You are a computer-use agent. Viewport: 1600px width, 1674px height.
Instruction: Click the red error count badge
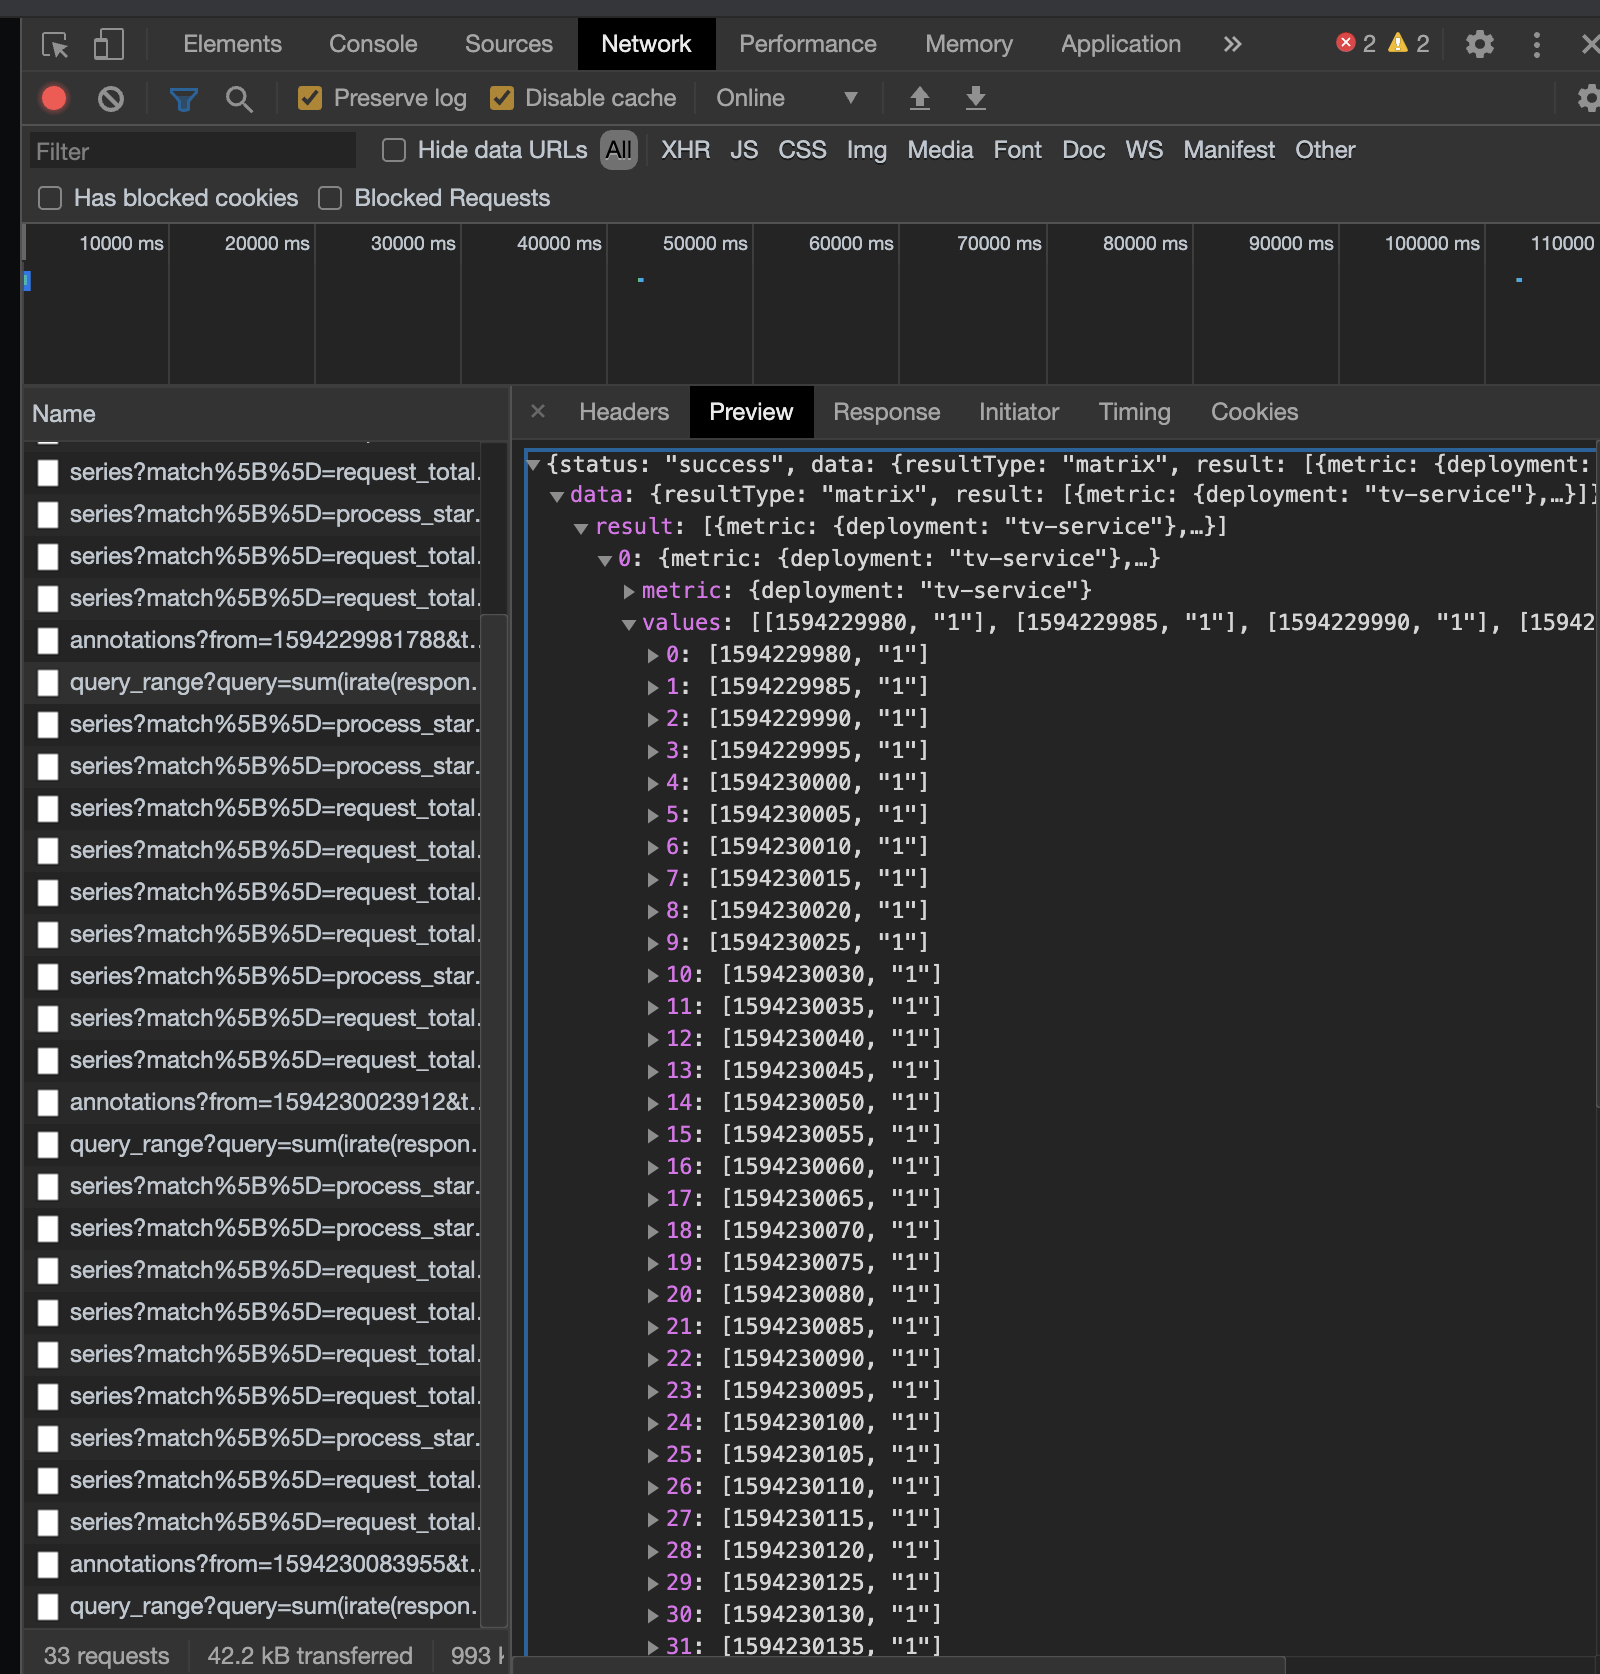(x=1356, y=43)
